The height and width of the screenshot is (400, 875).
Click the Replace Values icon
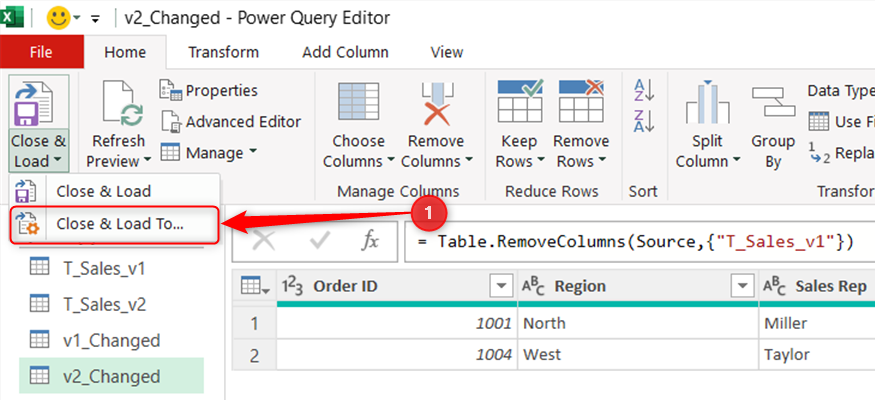click(819, 153)
